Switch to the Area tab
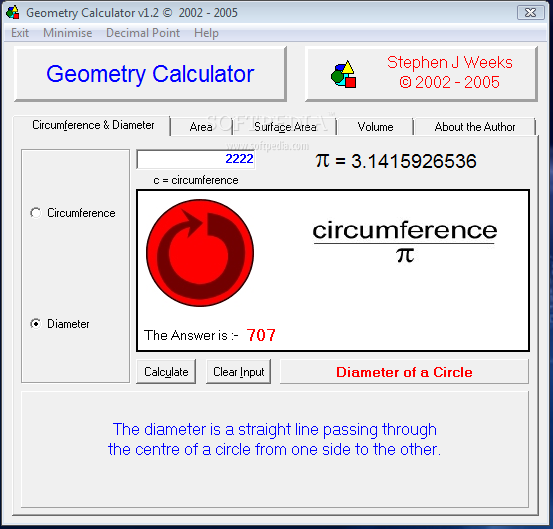Screen dimensions: 553x529 [x=201, y=127]
